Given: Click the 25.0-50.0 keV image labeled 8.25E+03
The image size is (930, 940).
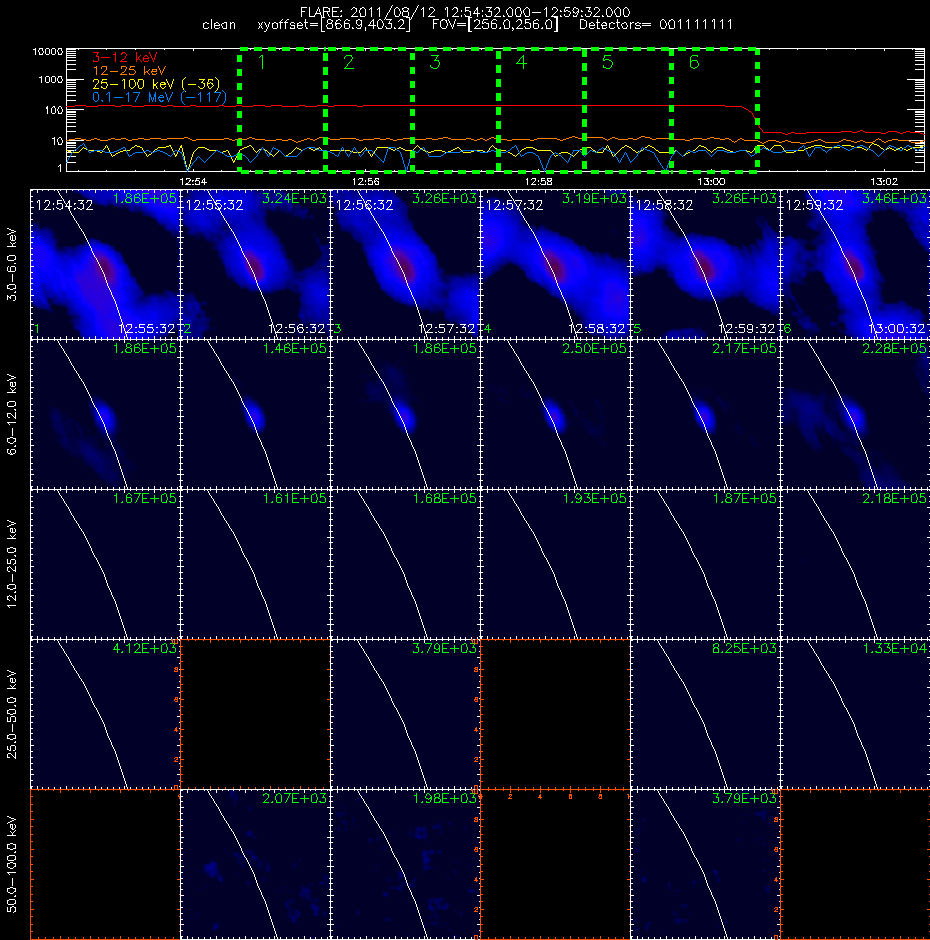Looking at the screenshot, I should tap(705, 714).
